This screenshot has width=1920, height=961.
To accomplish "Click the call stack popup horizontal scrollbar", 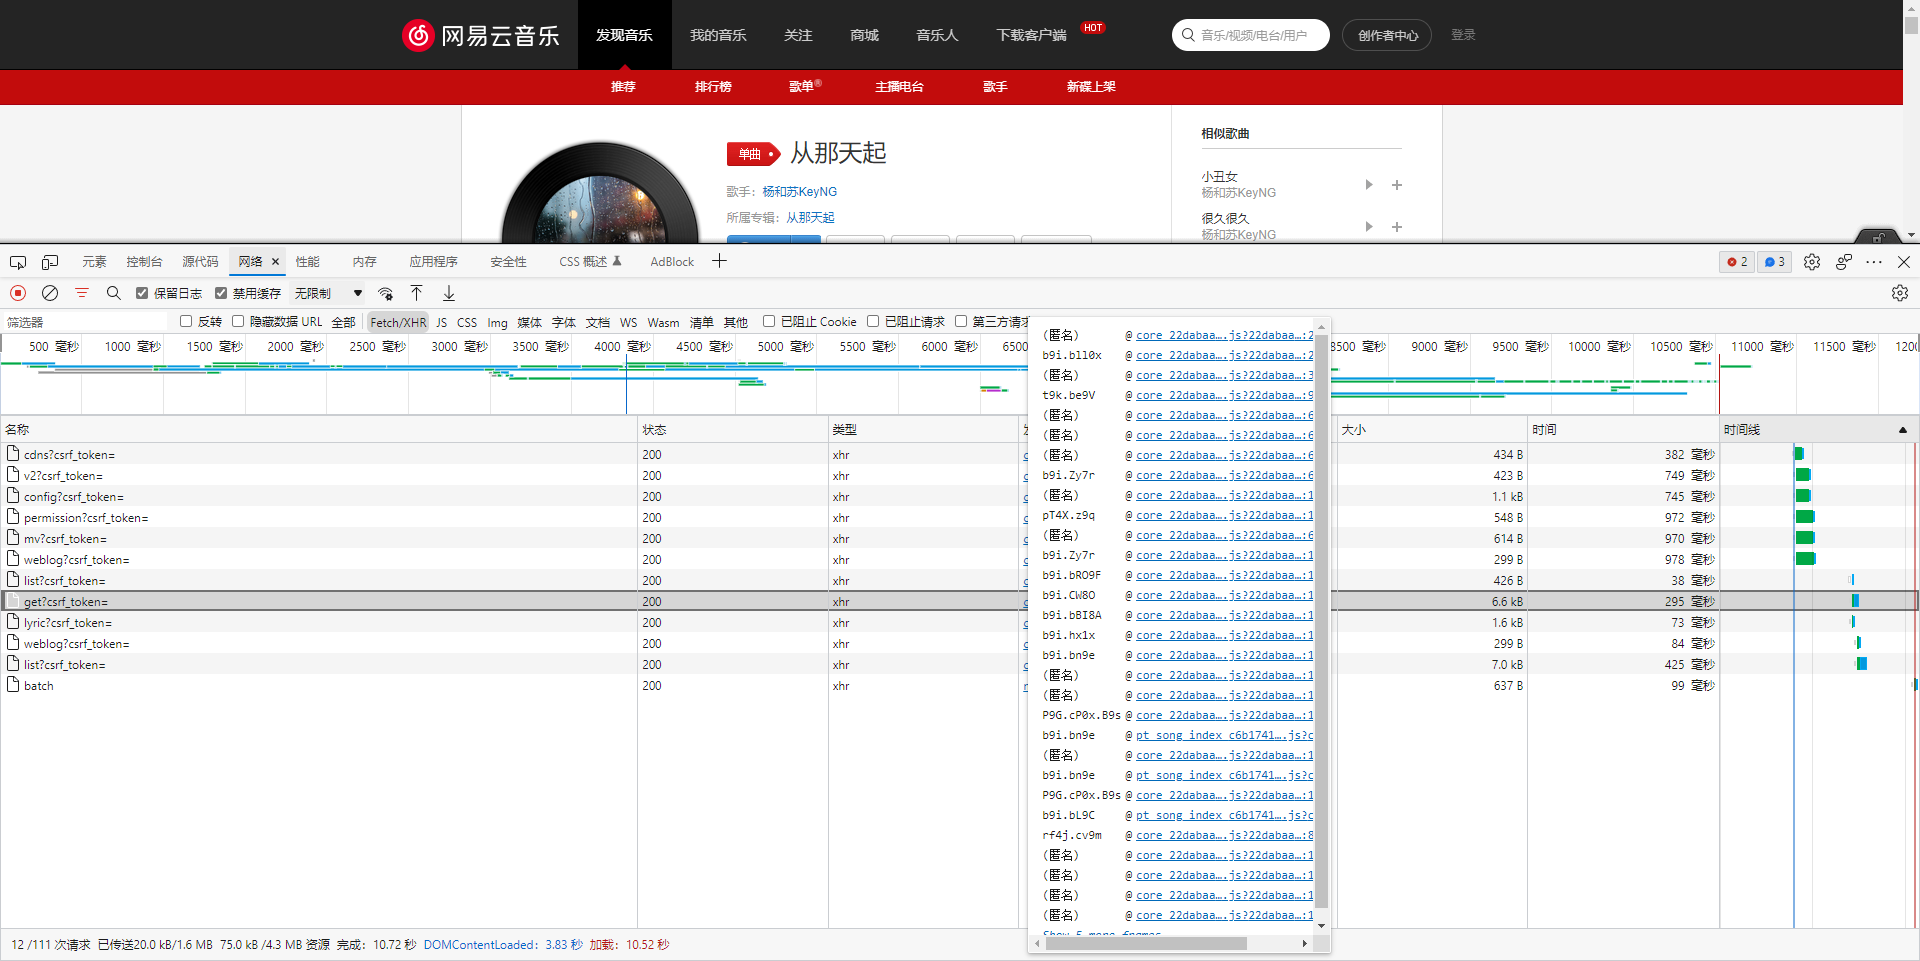I will coord(1146,943).
